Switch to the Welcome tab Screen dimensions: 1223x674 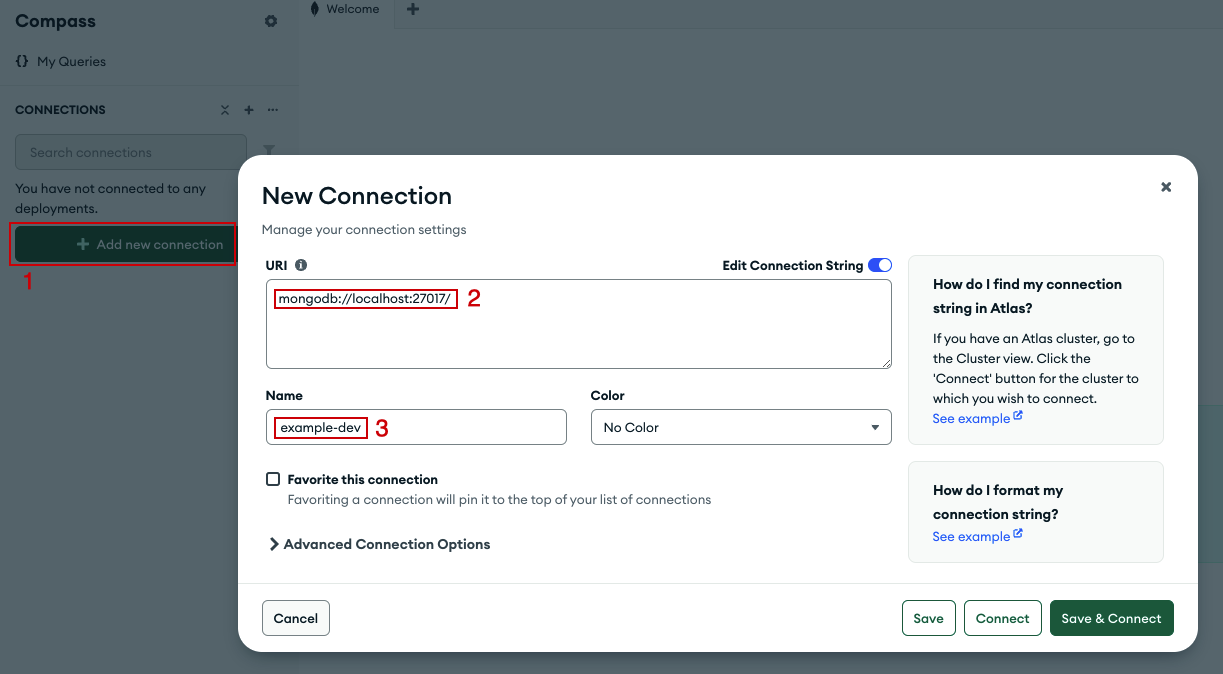point(345,8)
